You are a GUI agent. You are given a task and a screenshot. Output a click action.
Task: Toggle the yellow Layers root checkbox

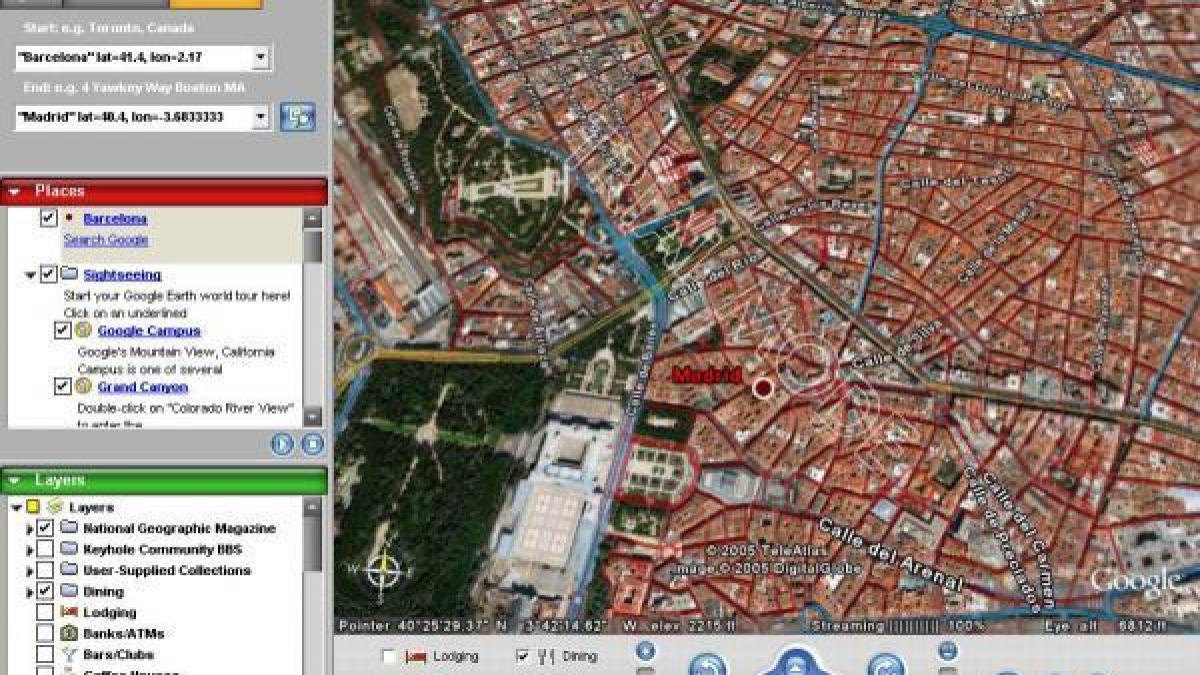pyautogui.click(x=34, y=507)
